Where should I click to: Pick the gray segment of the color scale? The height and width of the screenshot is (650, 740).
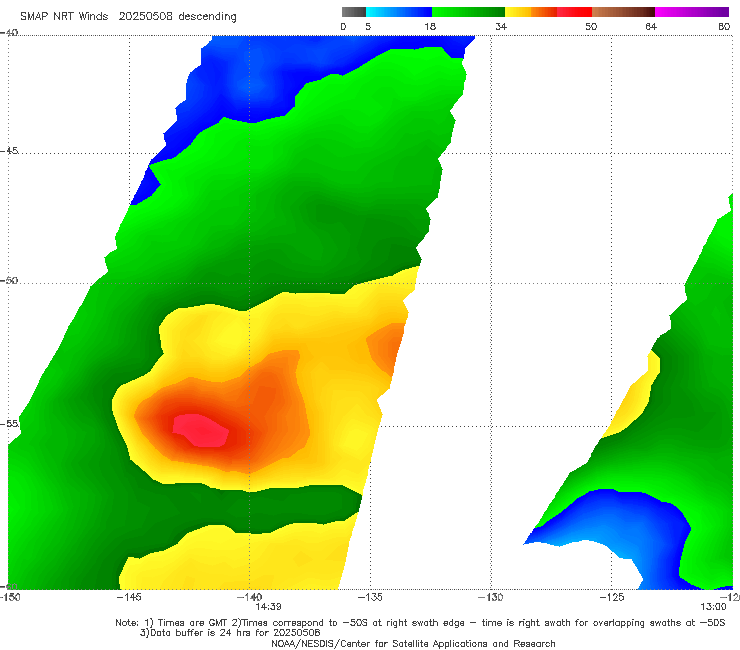353,12
